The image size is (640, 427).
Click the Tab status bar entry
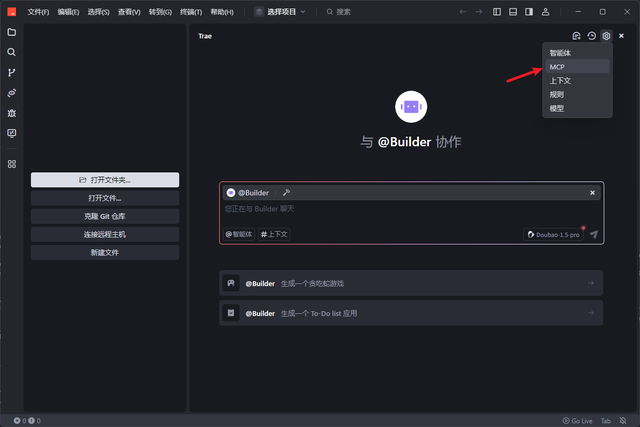[606, 421]
